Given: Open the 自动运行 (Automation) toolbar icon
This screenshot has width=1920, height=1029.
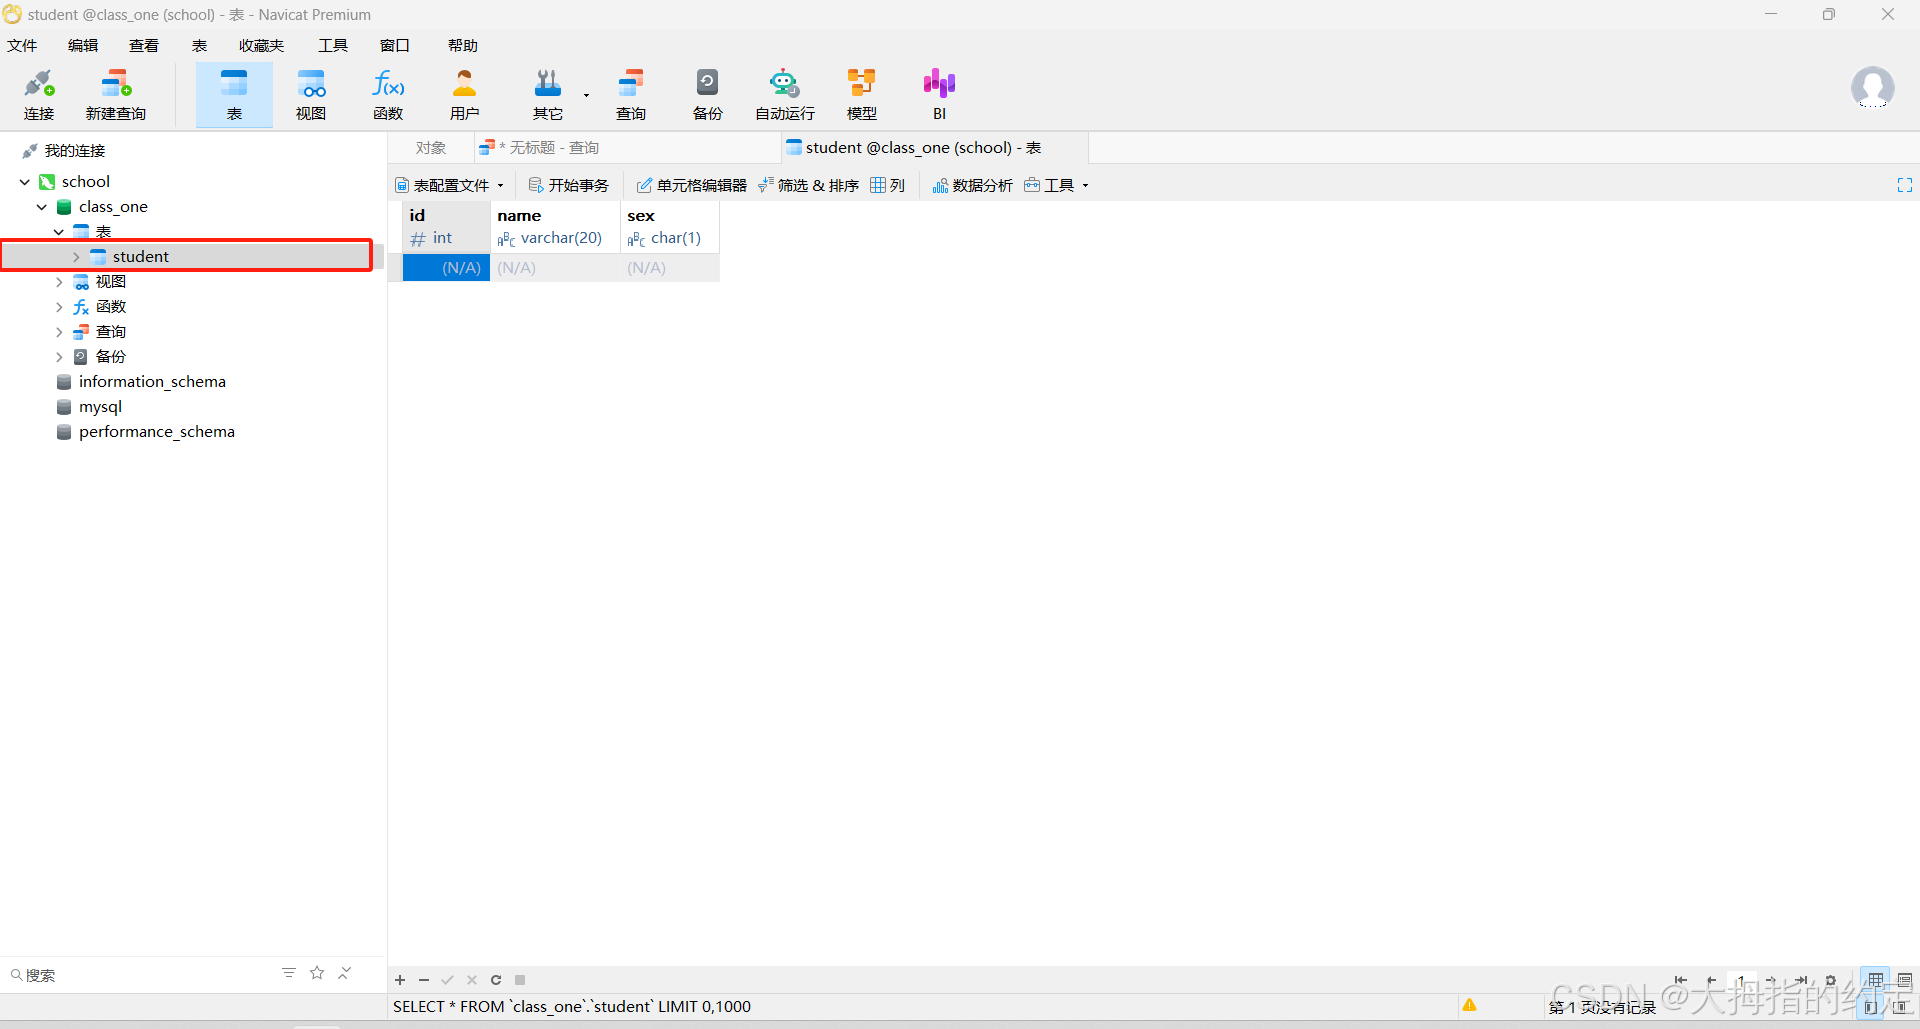Looking at the screenshot, I should pyautogui.click(x=784, y=94).
